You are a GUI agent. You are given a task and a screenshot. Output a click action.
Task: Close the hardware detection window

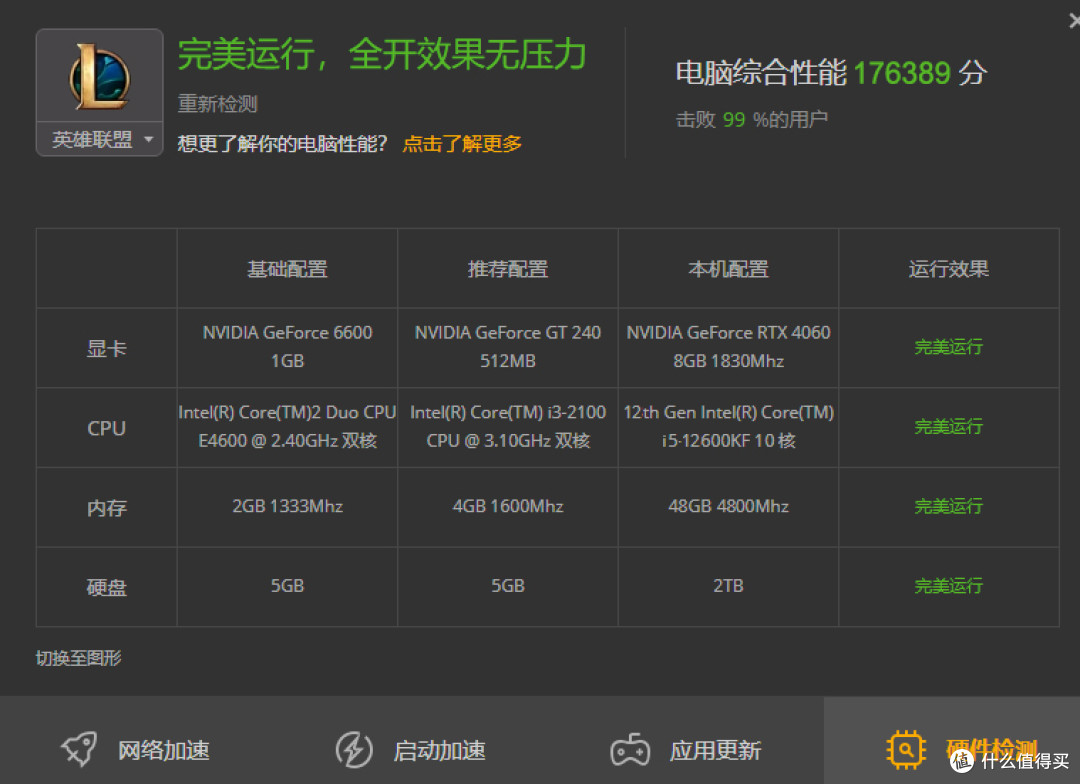(1074, 21)
